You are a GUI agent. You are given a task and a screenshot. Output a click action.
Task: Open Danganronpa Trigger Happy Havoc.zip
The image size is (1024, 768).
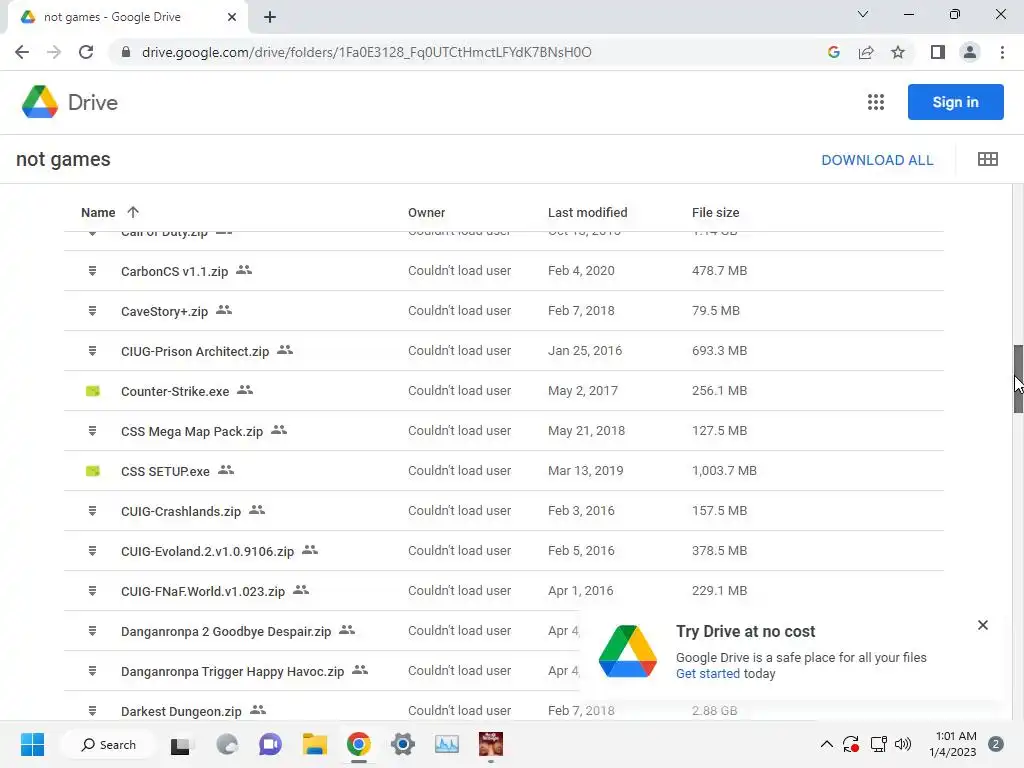pos(232,671)
